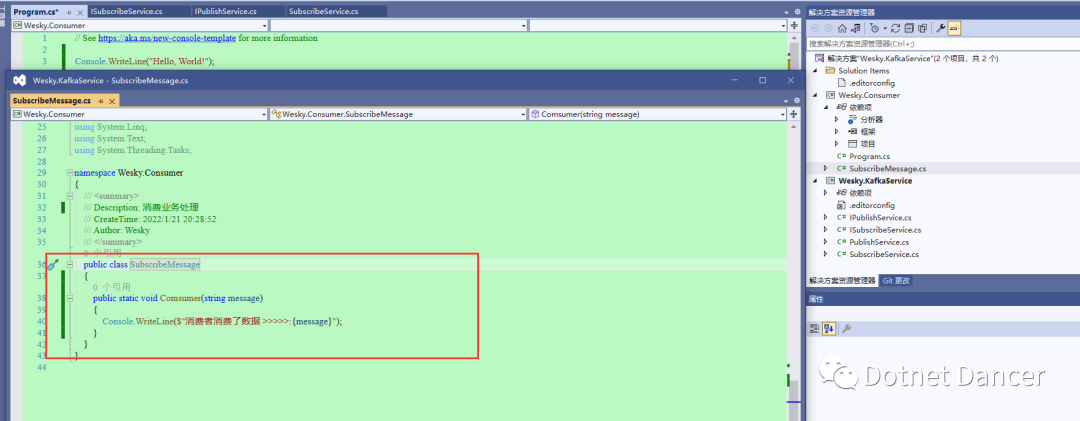This screenshot has width=1080, height=421.
Task: Click the Visual Studio logo in floating window title
Action: tap(19, 80)
